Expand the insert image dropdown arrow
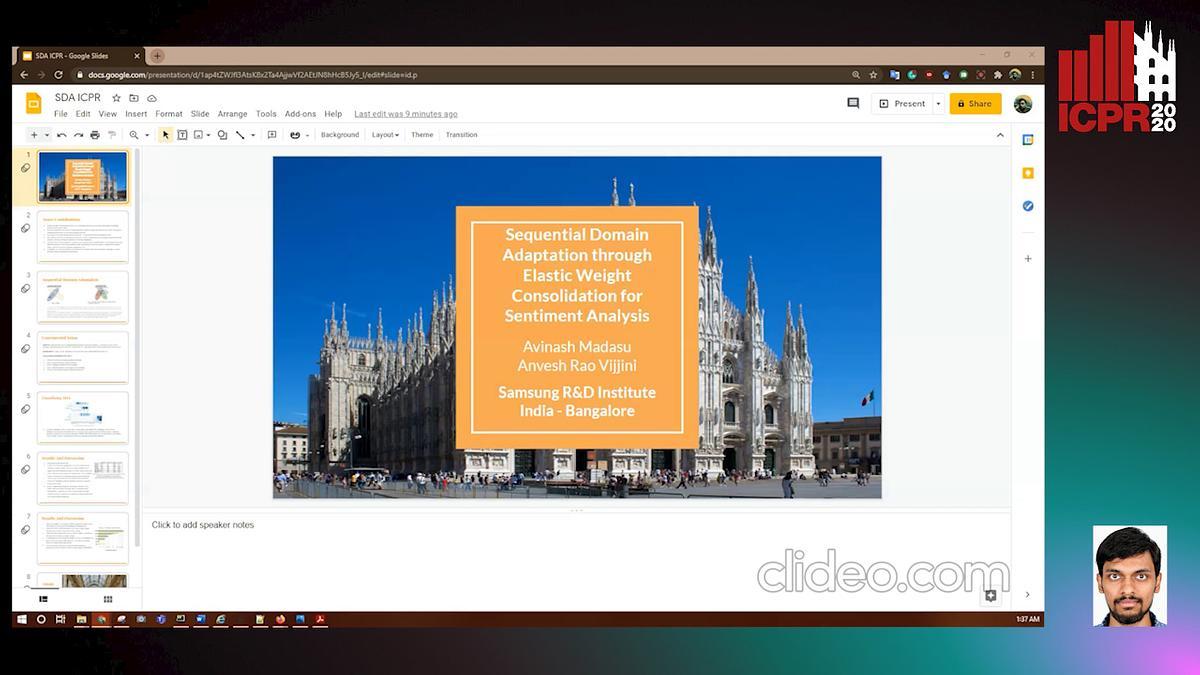This screenshot has height=675, width=1200. coord(208,135)
